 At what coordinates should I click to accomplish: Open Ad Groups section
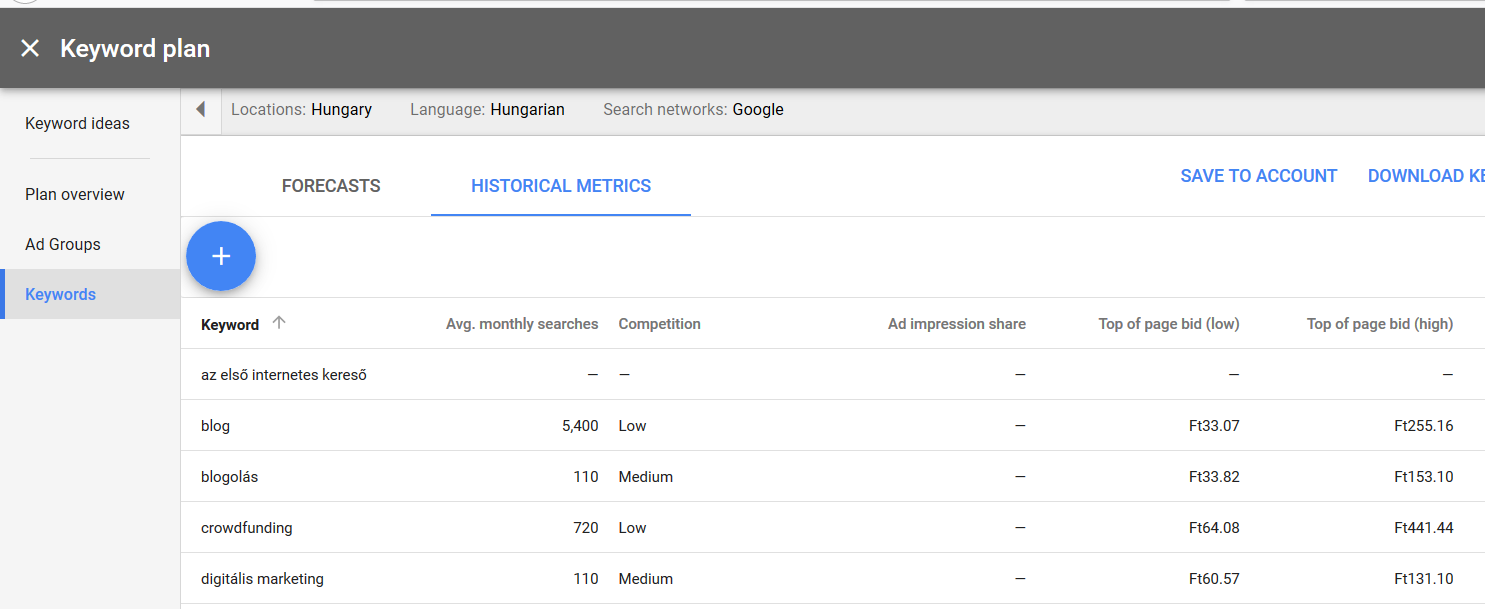point(63,244)
